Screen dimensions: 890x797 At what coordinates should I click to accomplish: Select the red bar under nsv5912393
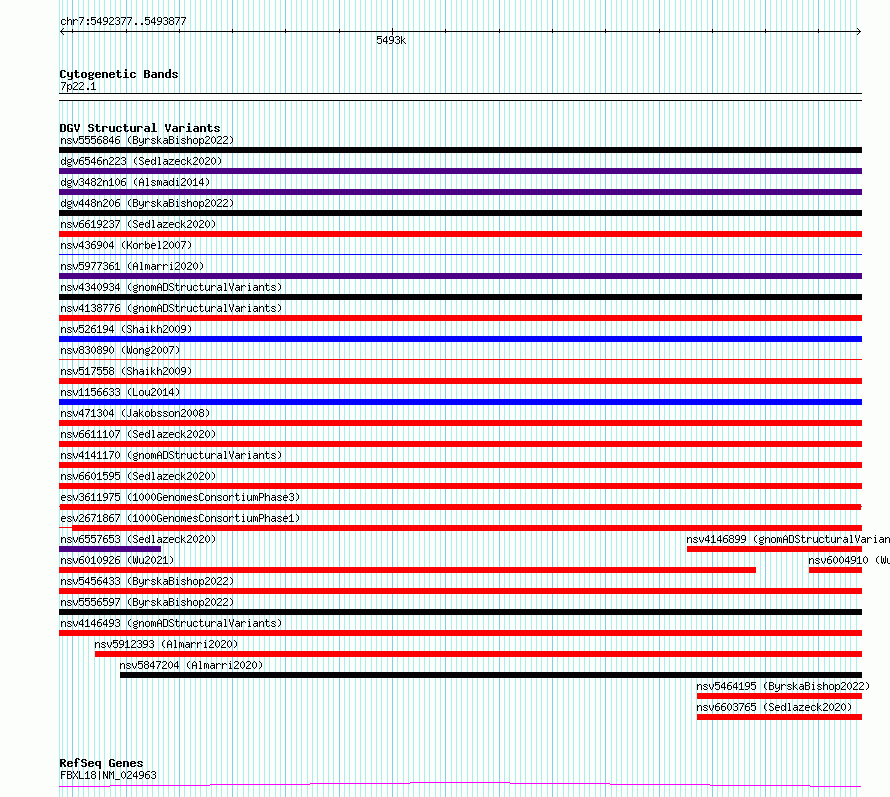(478, 654)
